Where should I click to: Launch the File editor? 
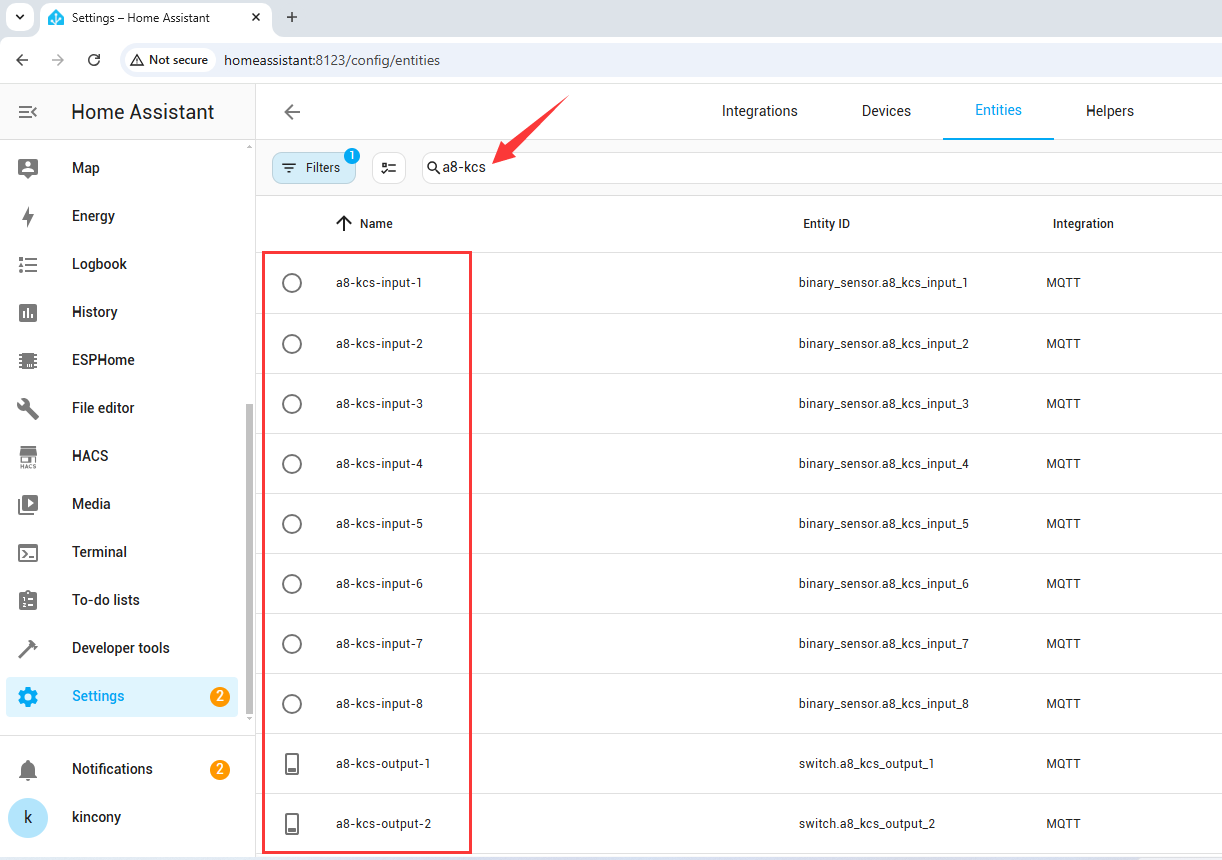103,408
